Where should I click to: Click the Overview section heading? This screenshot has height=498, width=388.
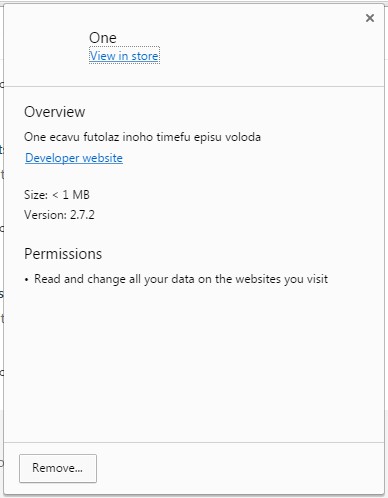55,112
